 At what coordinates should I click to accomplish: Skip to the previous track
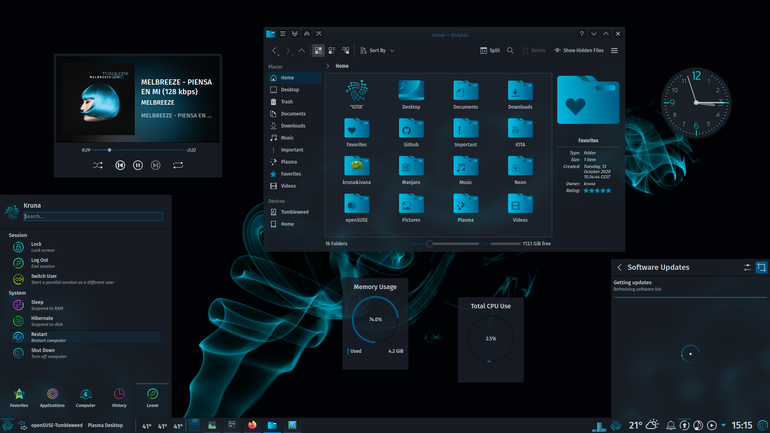120,165
